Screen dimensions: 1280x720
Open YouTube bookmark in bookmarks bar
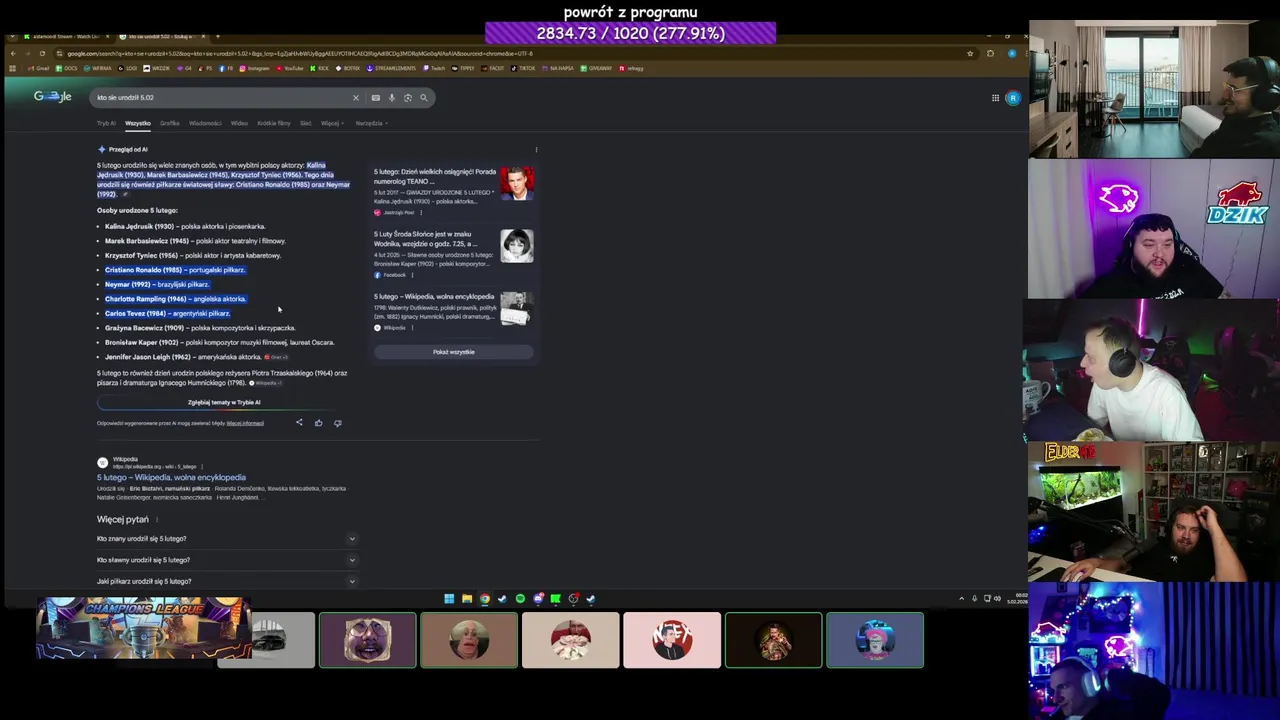coord(290,68)
